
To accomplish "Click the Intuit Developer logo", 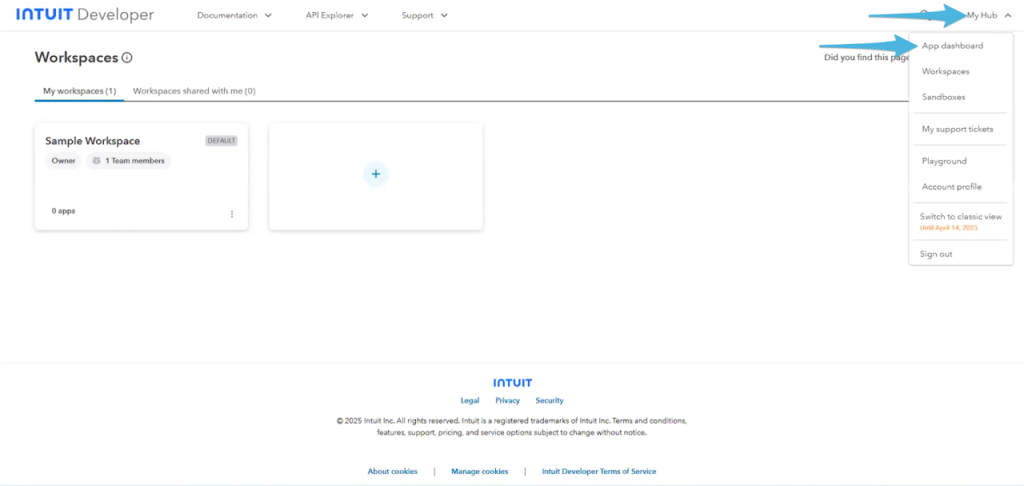I will coord(85,15).
